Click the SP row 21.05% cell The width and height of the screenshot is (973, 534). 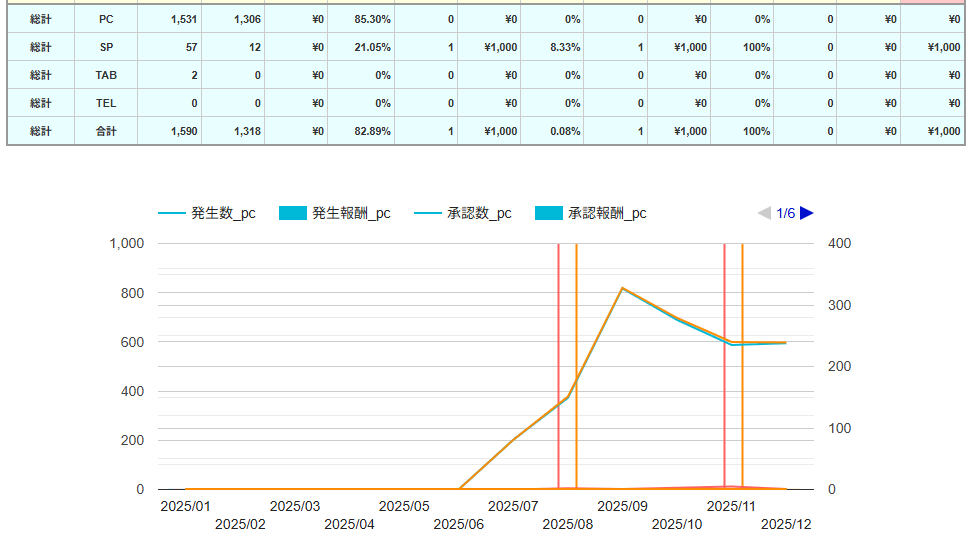point(360,47)
